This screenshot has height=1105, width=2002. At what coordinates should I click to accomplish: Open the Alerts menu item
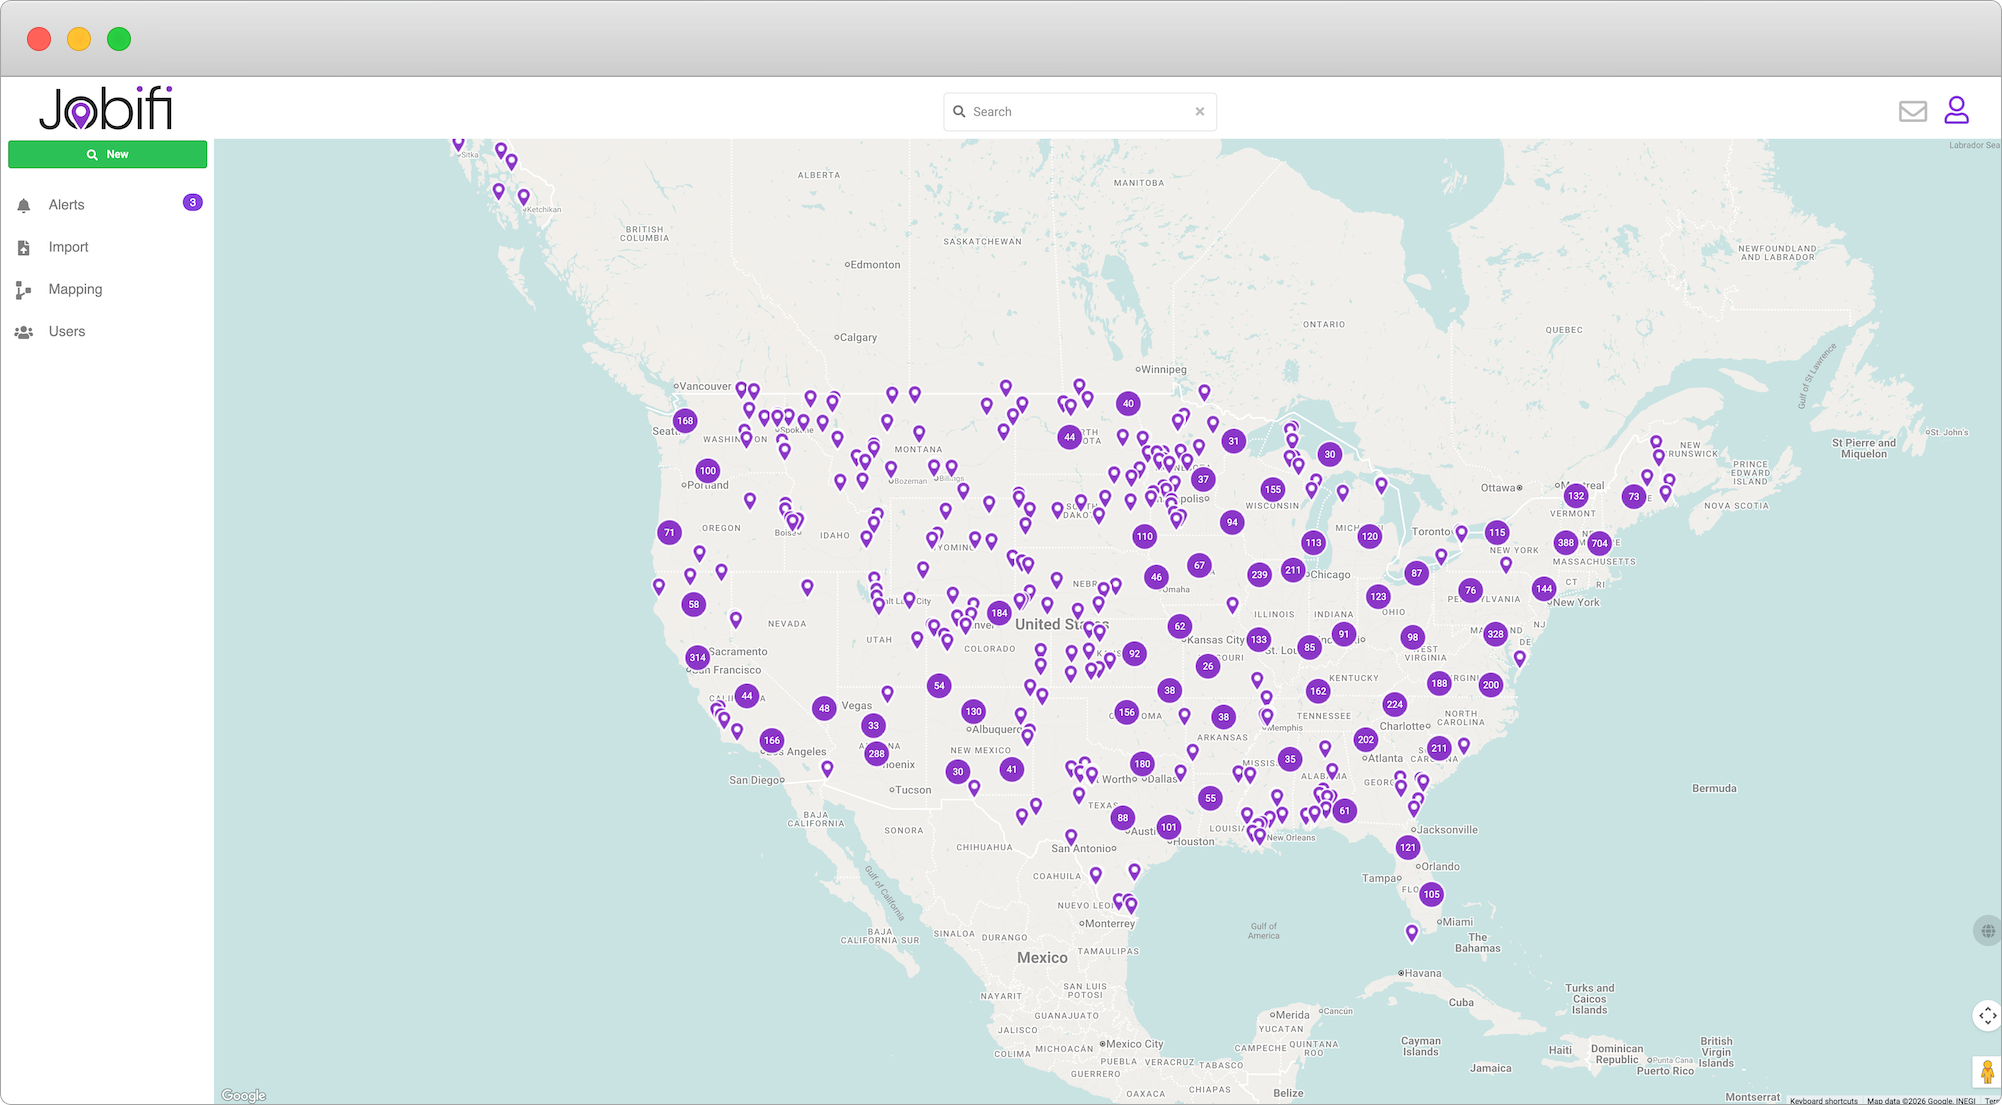click(x=67, y=205)
